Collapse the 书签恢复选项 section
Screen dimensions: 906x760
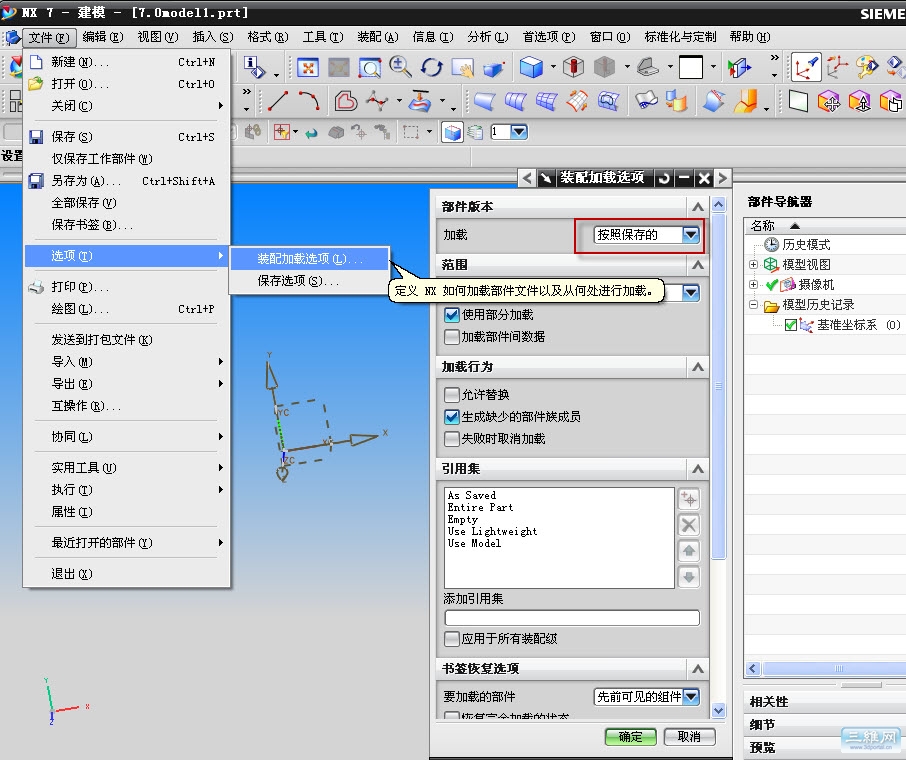pyautogui.click(x=698, y=669)
